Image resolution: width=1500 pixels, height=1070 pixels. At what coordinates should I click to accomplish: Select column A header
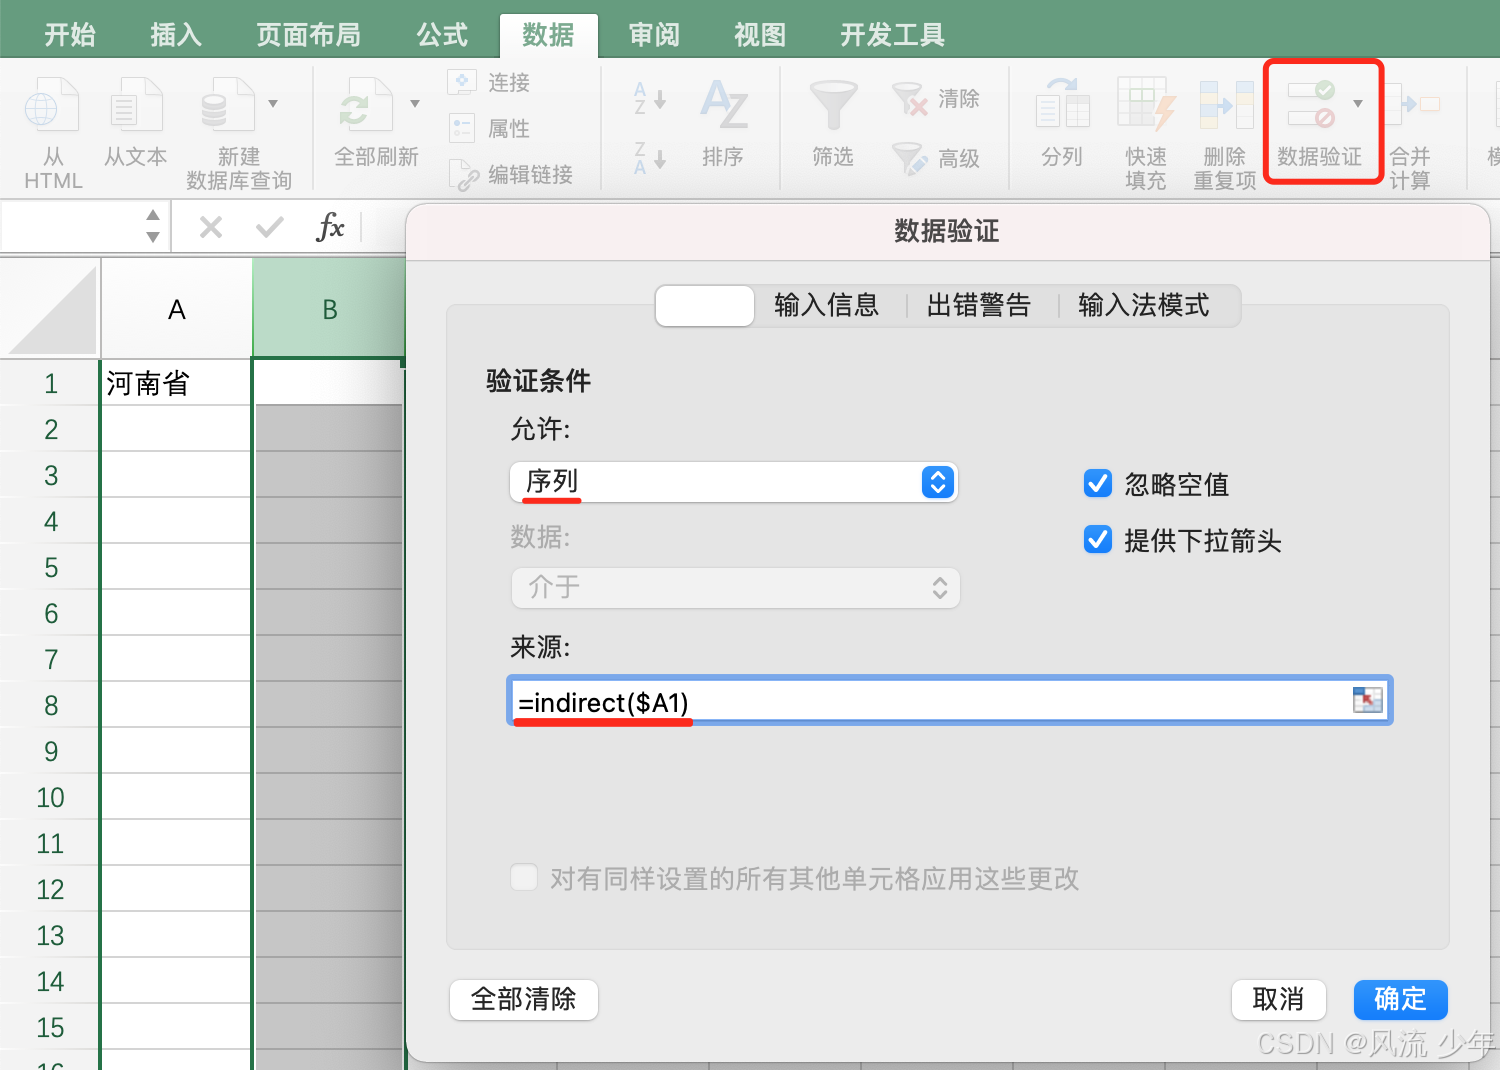click(176, 309)
